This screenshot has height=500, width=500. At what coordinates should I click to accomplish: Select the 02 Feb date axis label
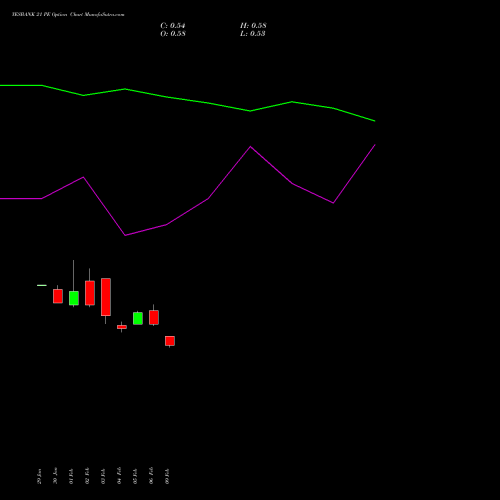click(87, 476)
